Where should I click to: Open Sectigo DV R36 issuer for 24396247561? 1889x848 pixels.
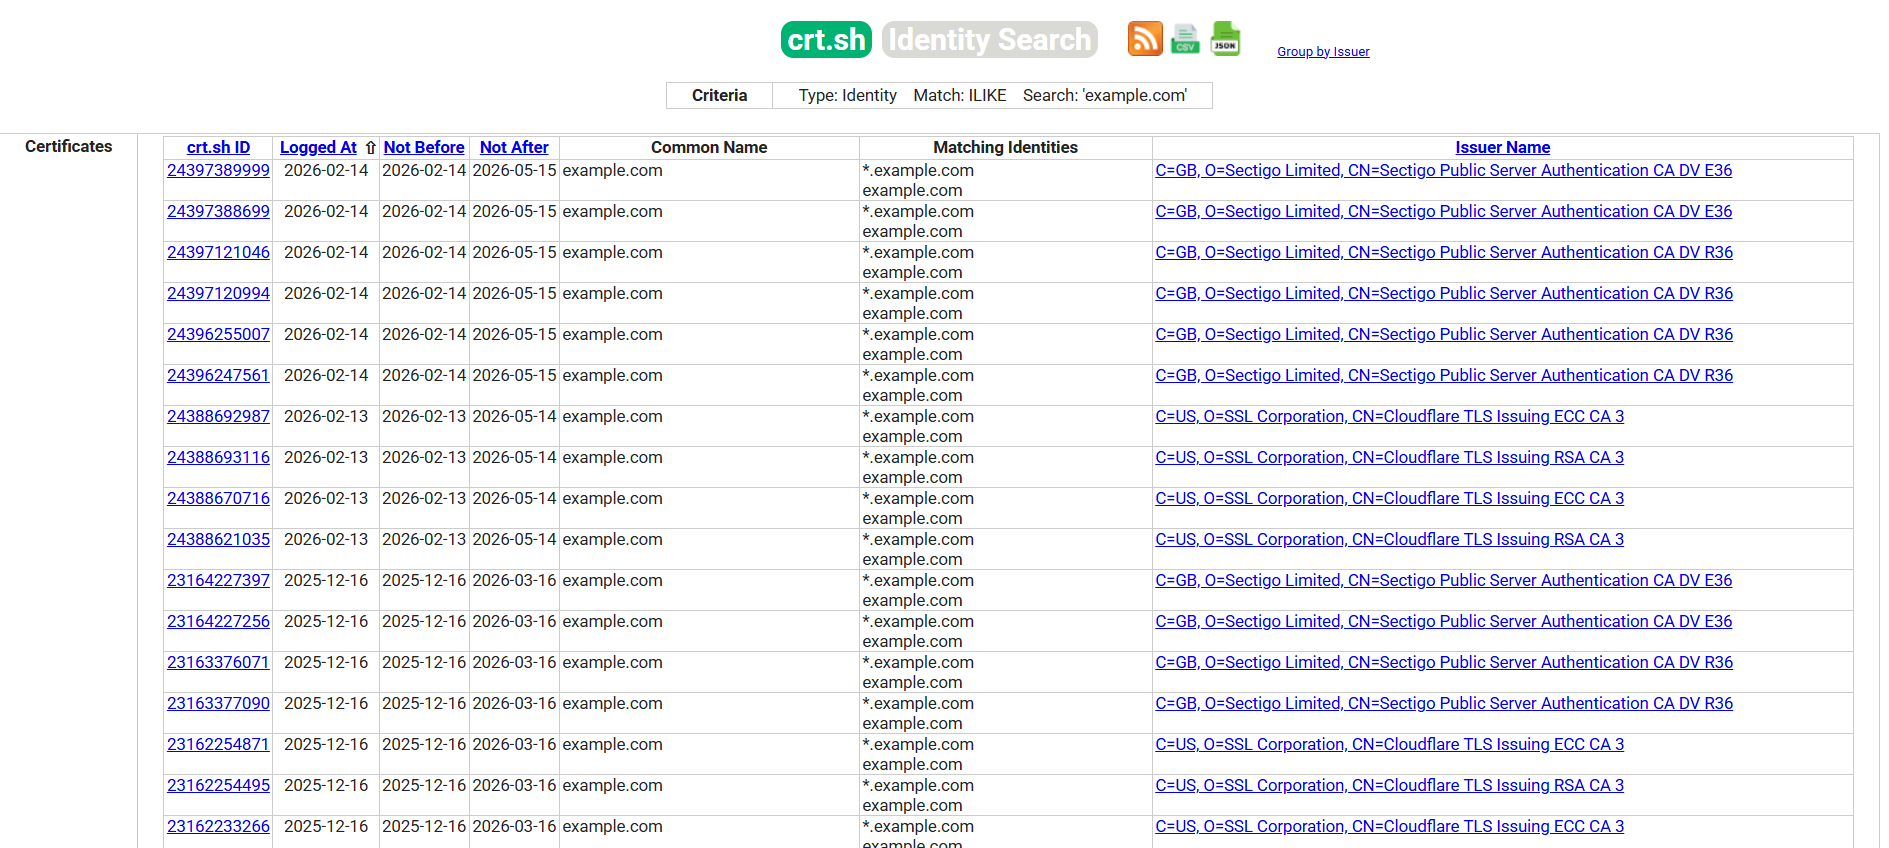point(1444,375)
